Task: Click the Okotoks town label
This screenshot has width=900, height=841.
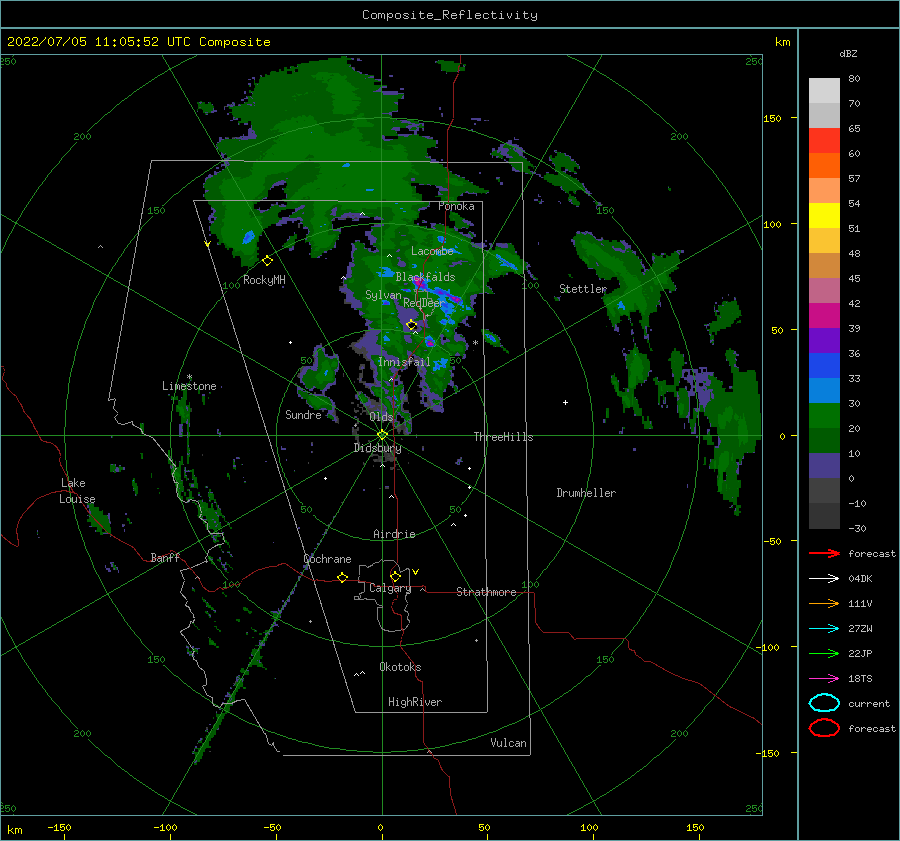Action: click(400, 667)
